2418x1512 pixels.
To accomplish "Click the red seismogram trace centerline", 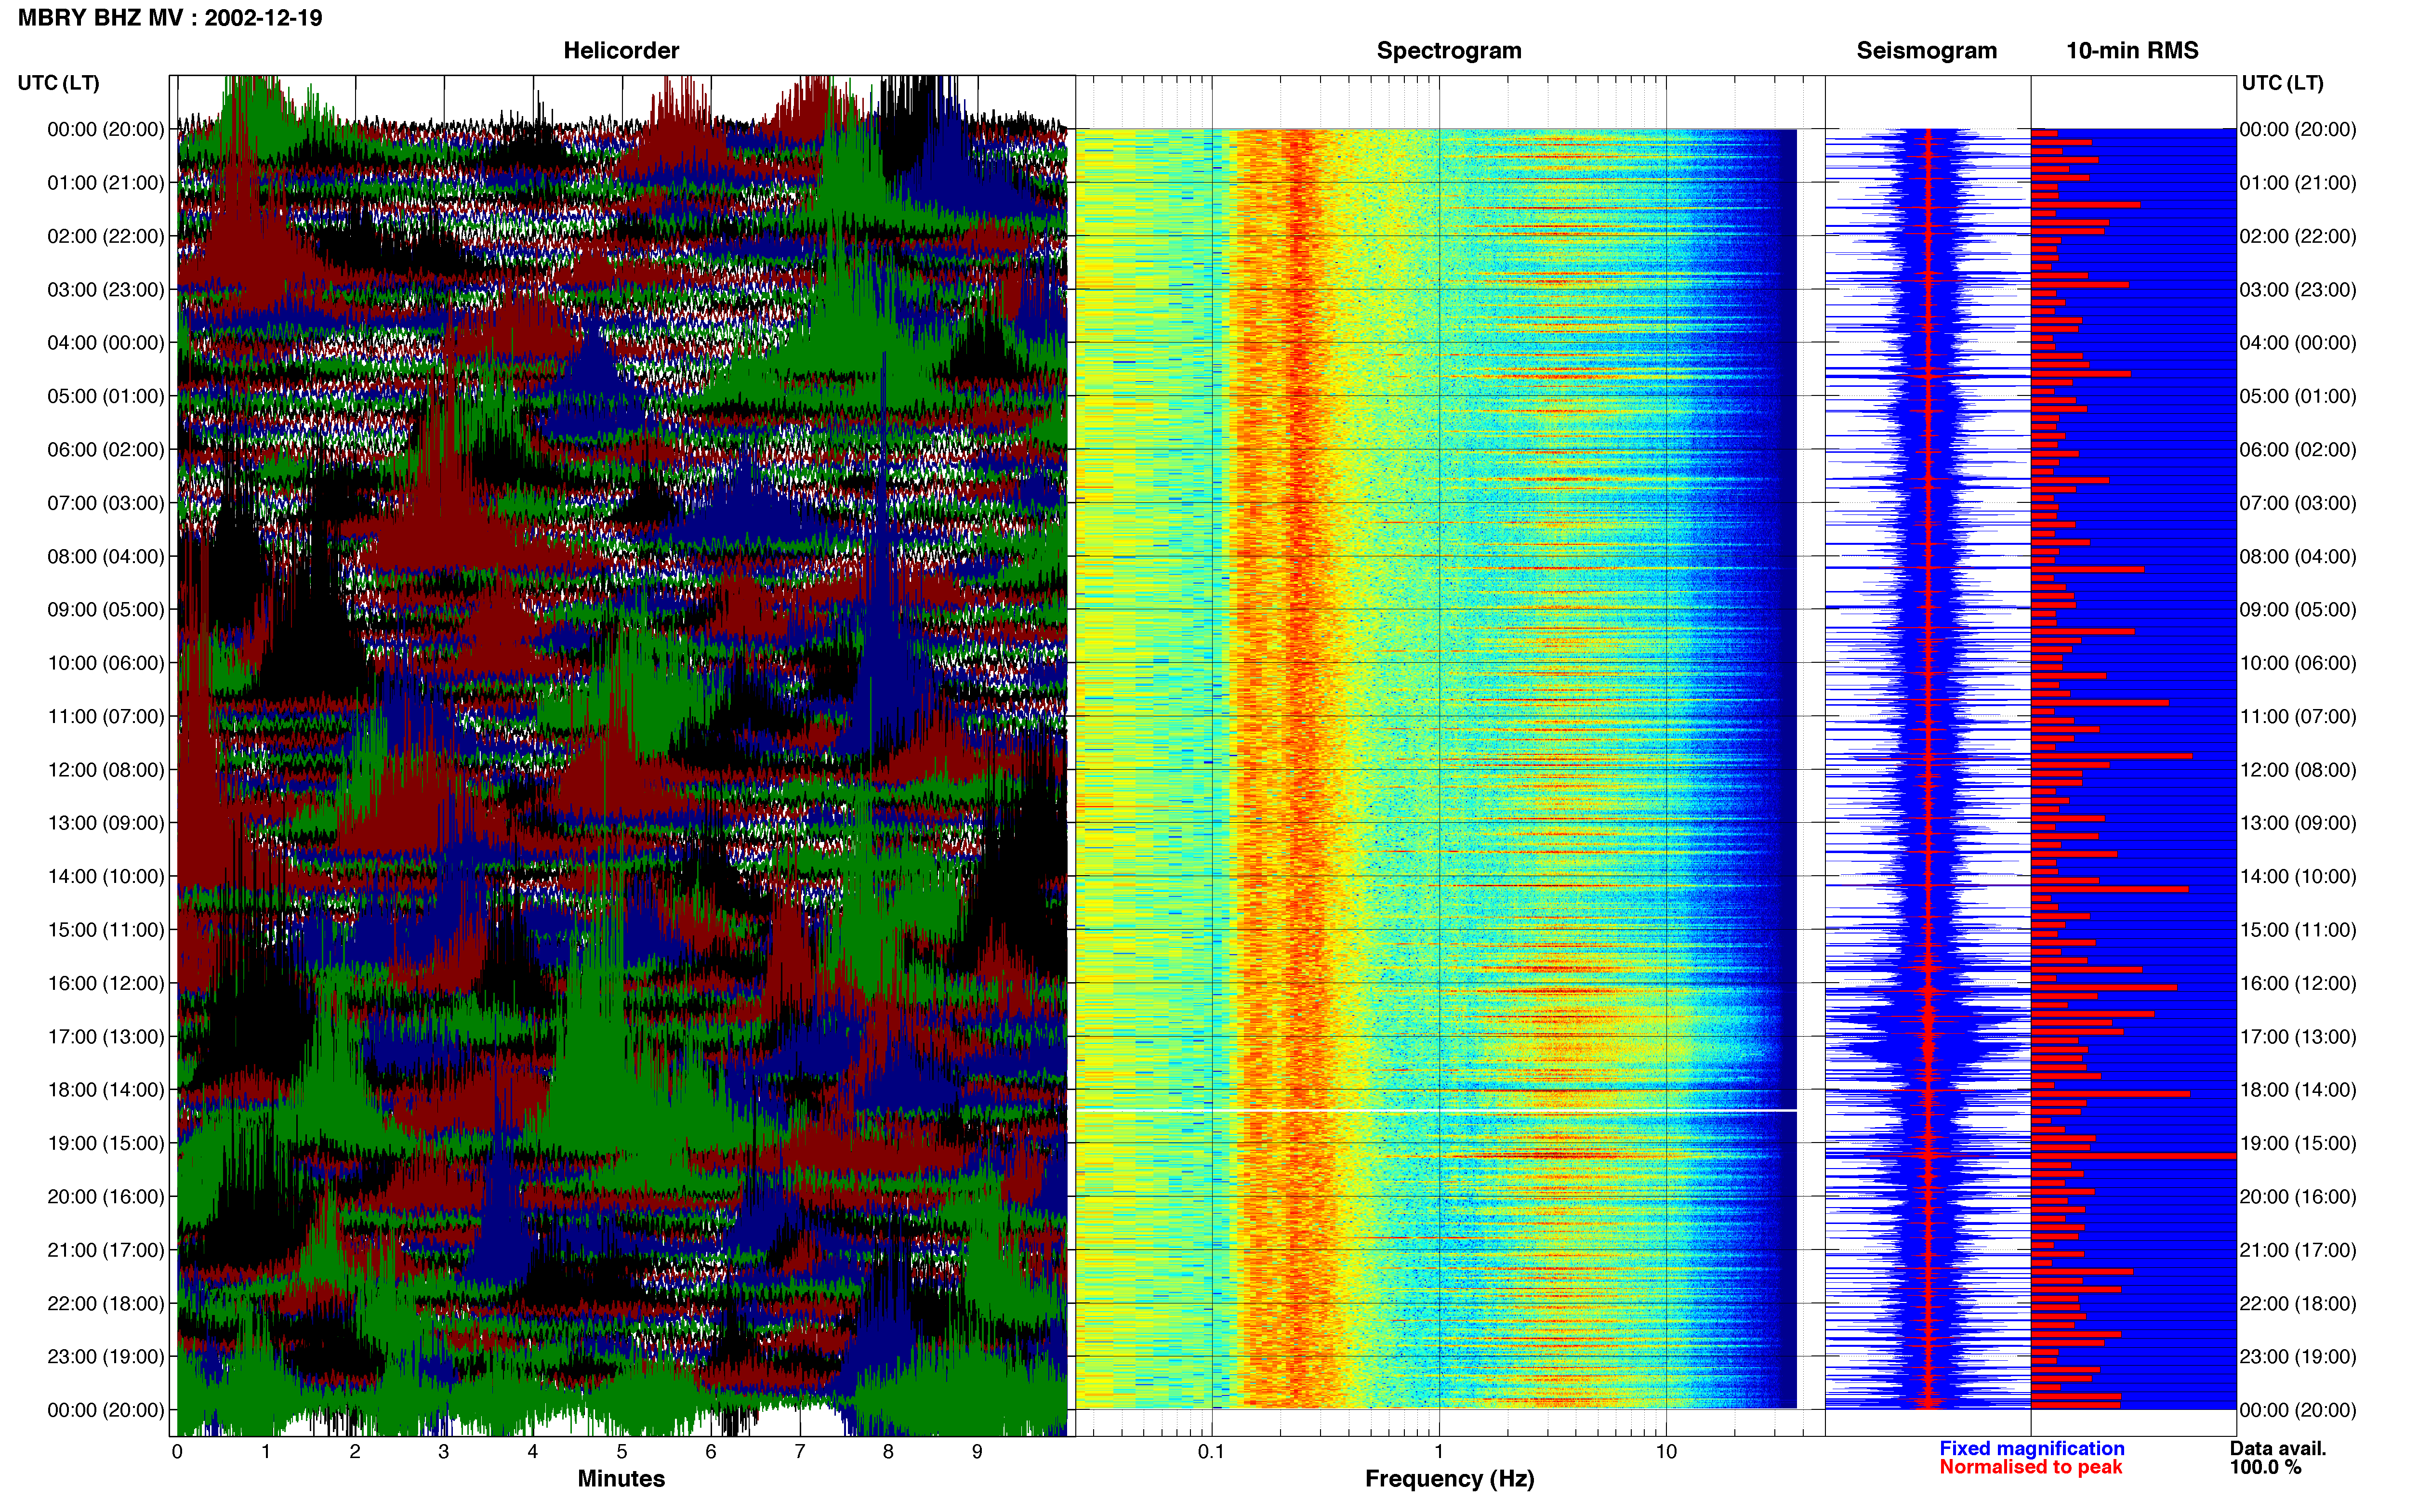I will click(x=1929, y=769).
